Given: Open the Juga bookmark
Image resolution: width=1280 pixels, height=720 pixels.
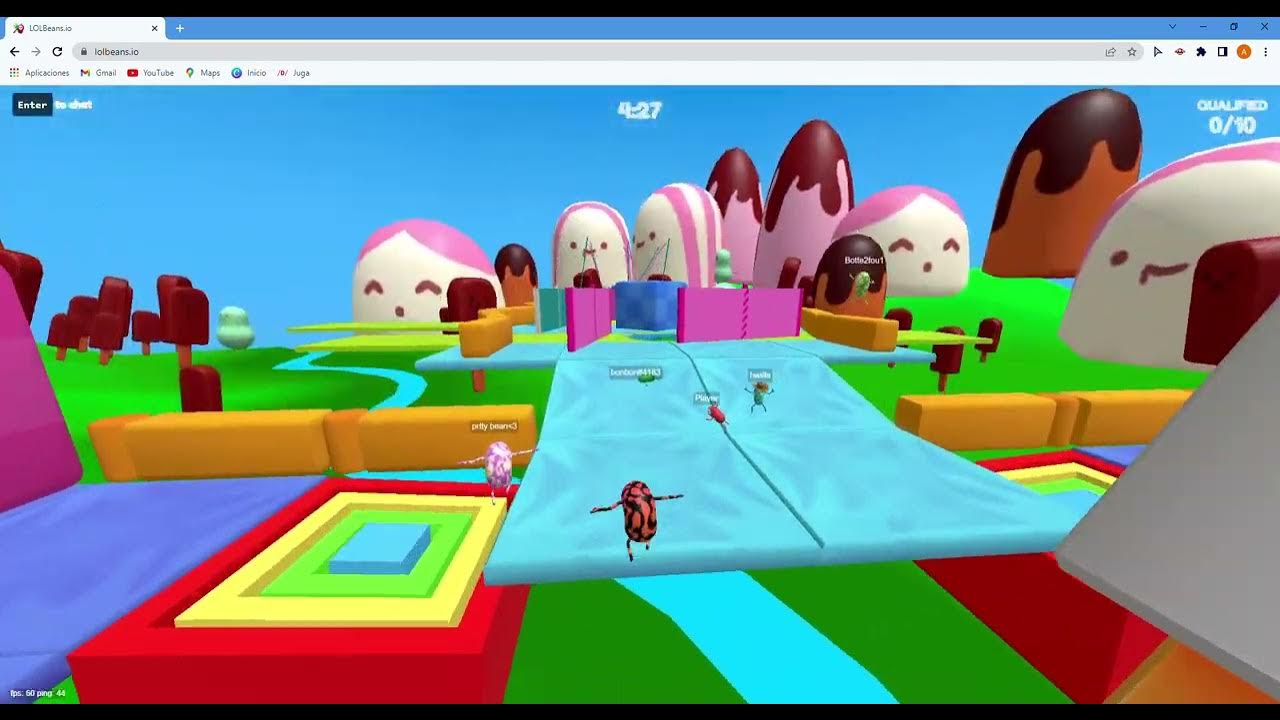Looking at the screenshot, I should click(x=293, y=73).
